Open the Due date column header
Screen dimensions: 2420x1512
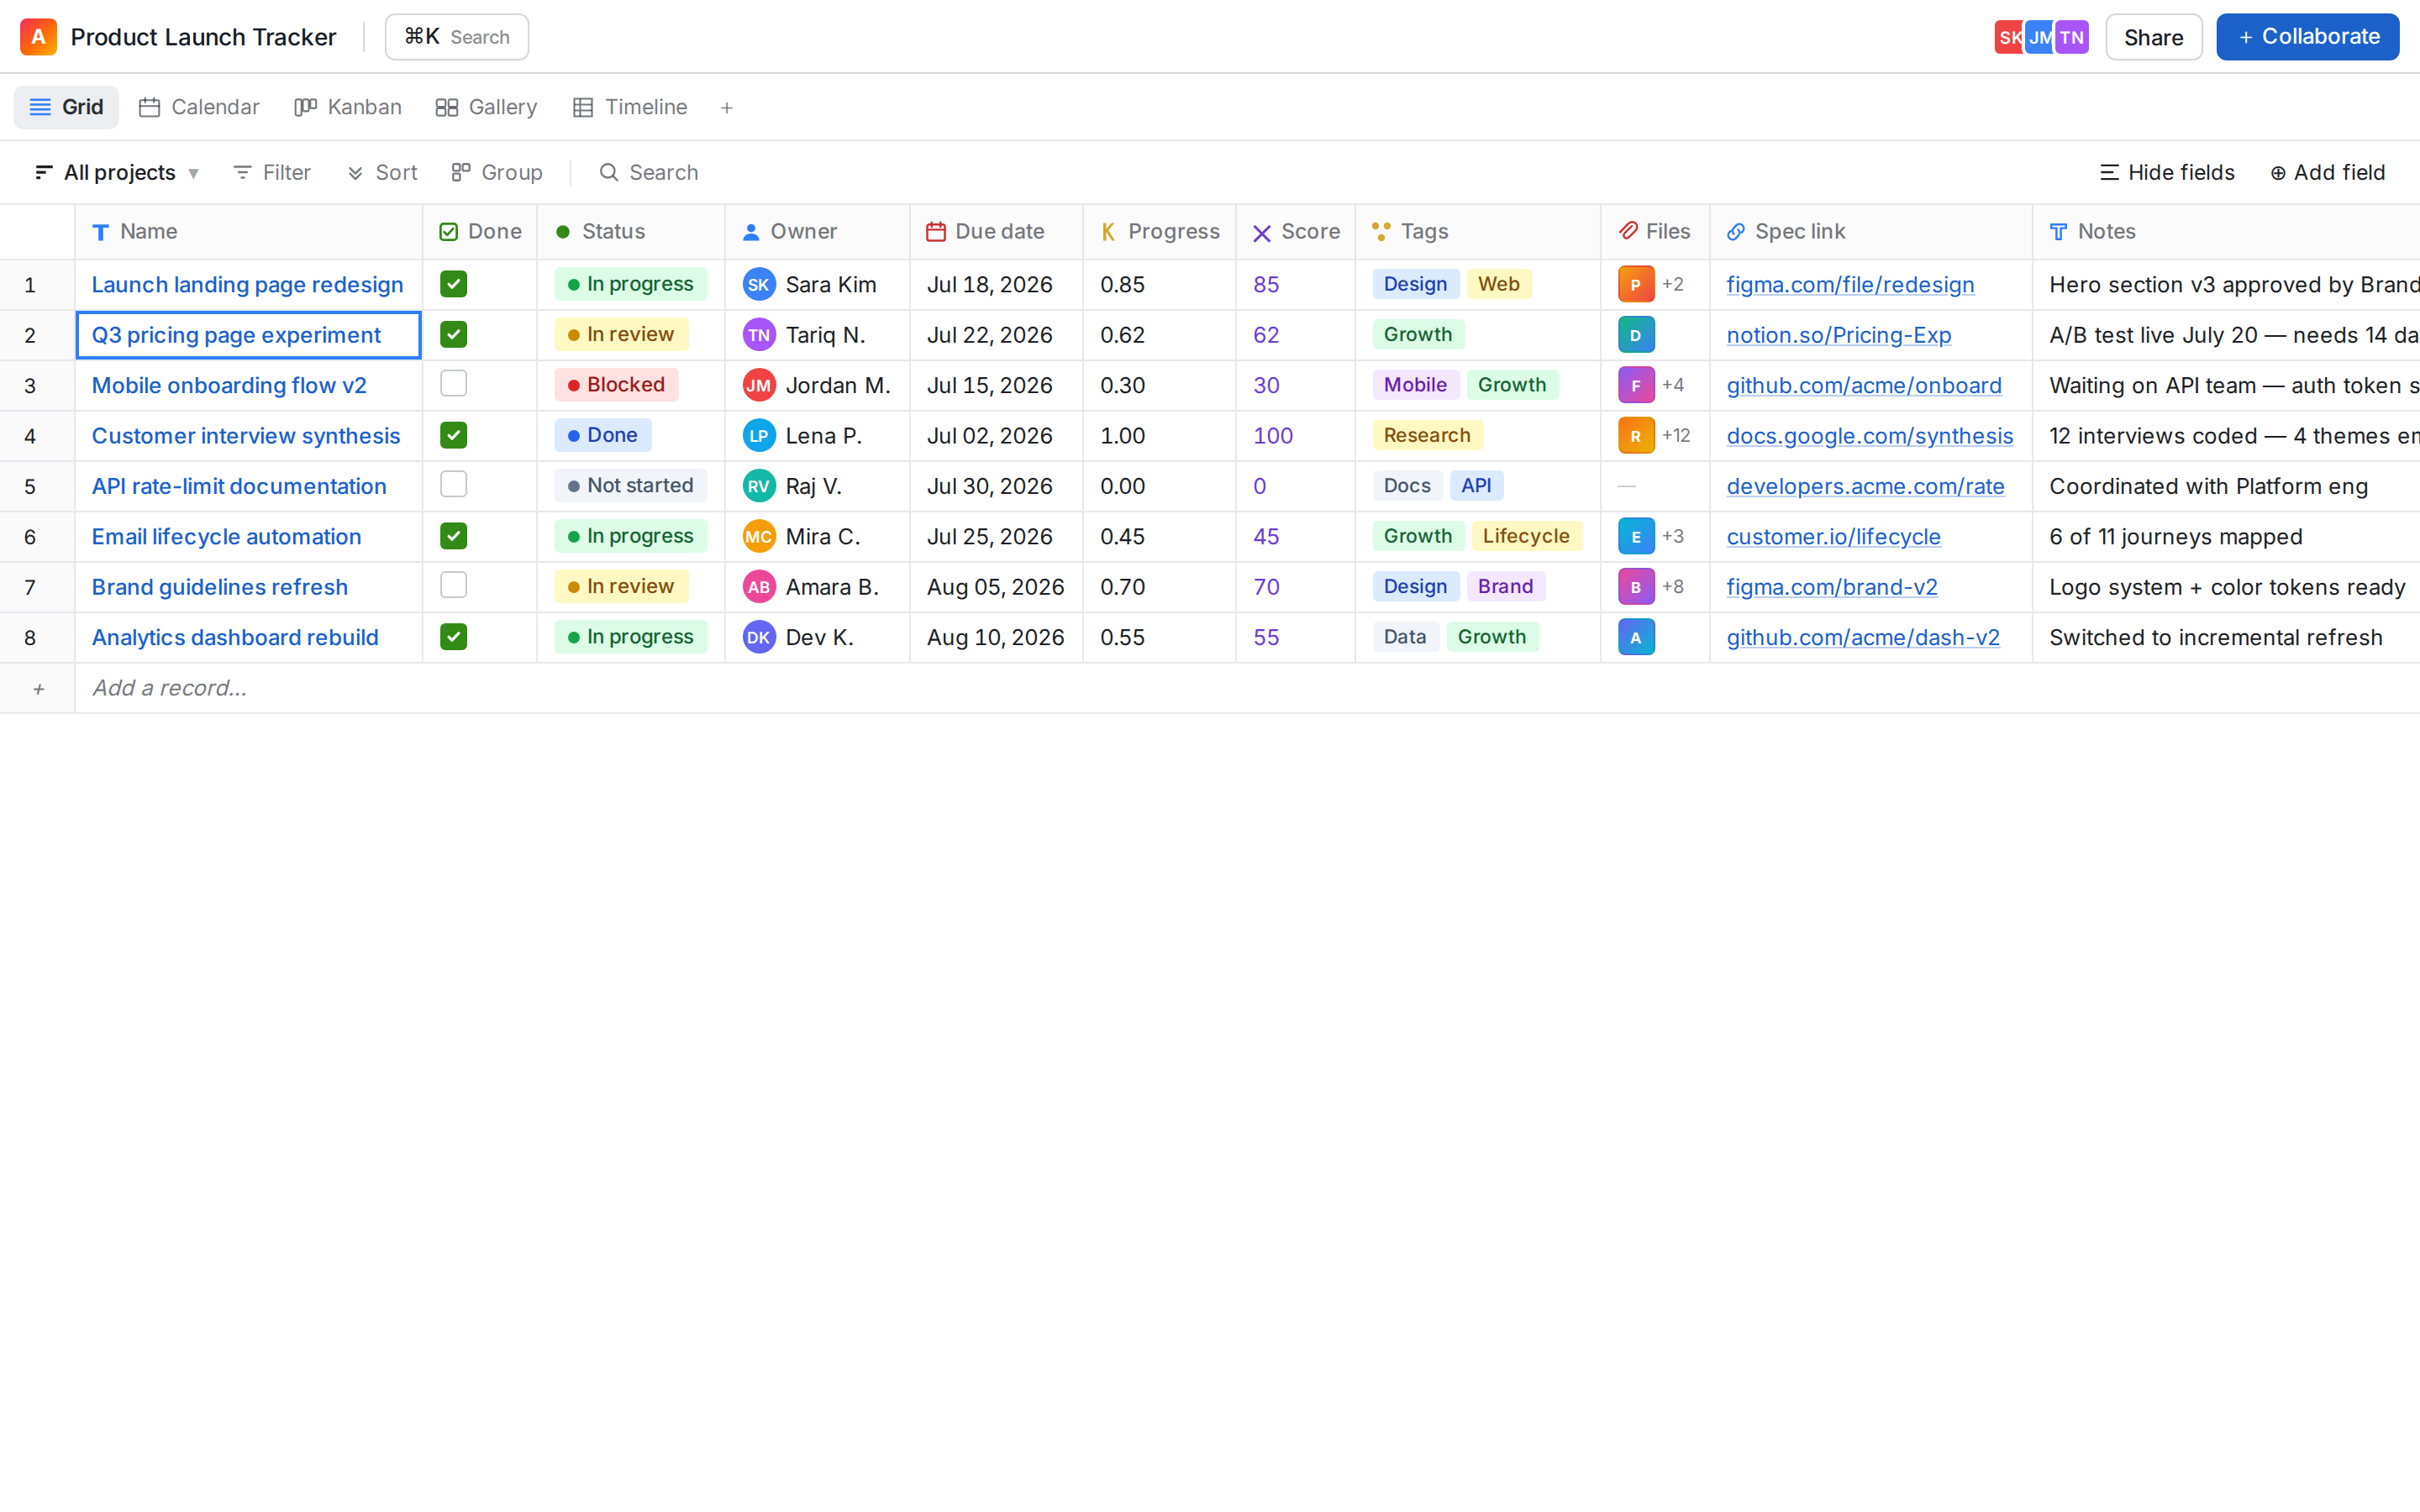point(997,232)
